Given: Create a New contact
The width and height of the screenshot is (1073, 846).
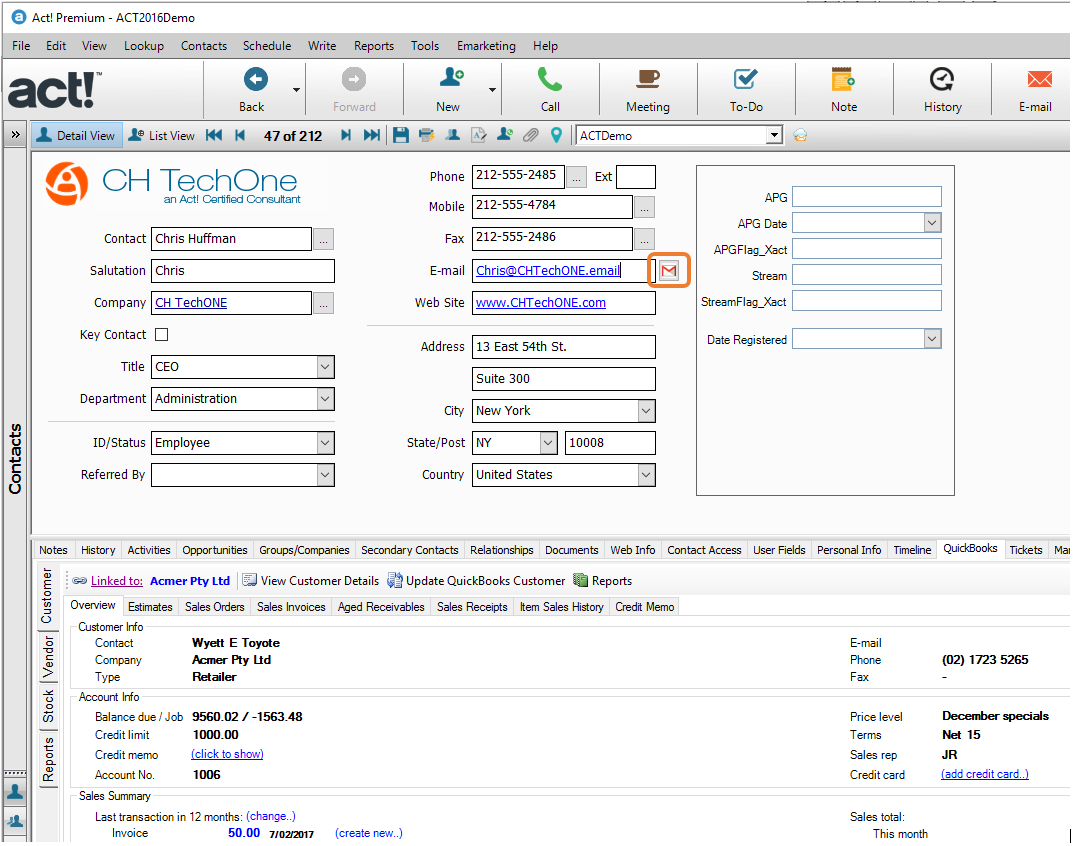Looking at the screenshot, I should (x=450, y=90).
